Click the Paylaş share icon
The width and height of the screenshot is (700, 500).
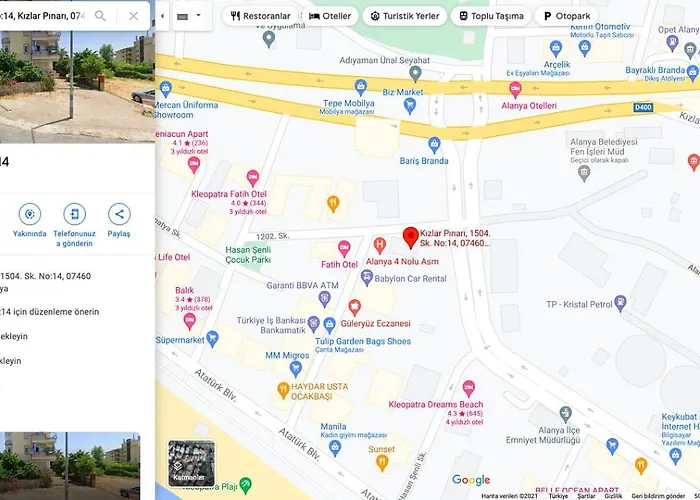(119, 214)
